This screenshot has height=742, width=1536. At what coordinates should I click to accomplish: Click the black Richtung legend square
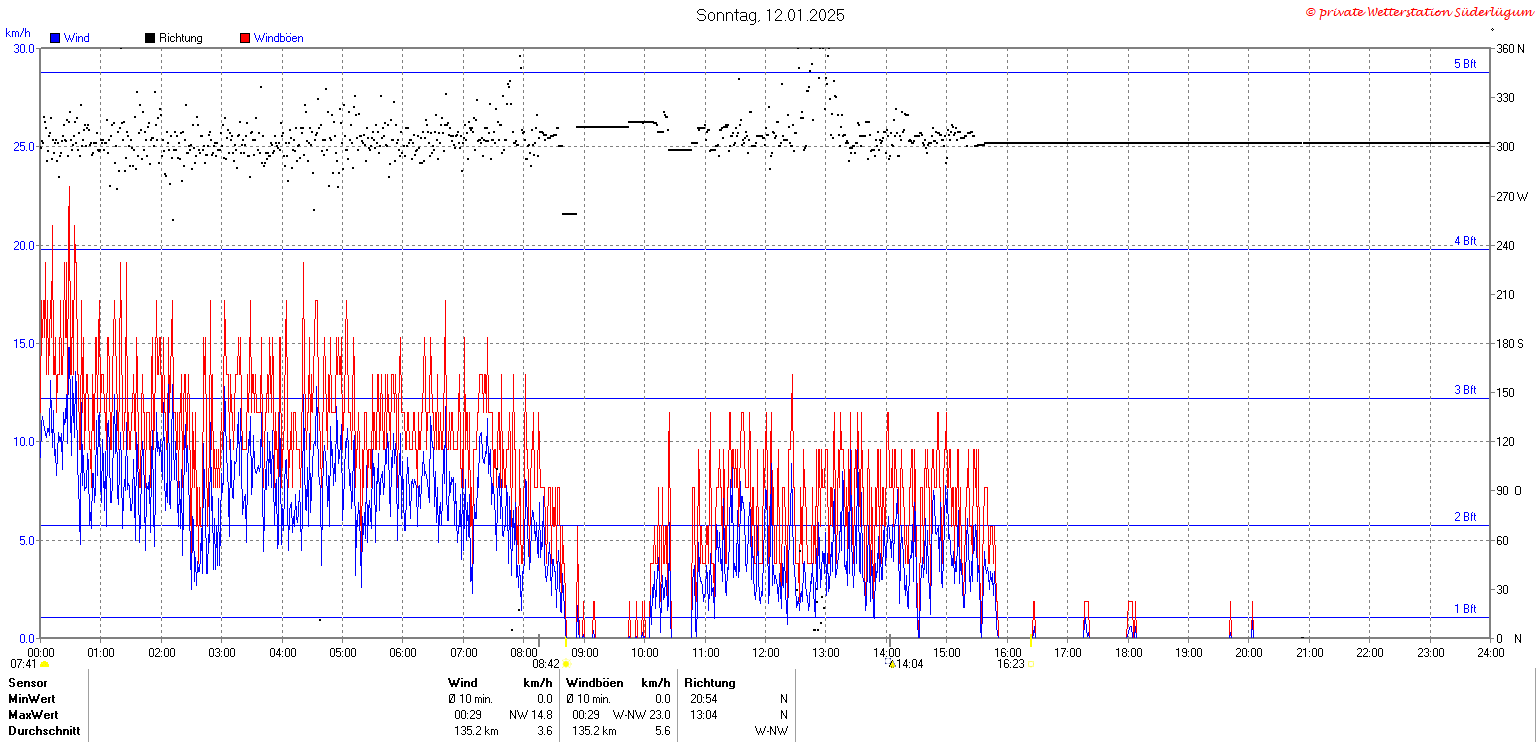150,38
